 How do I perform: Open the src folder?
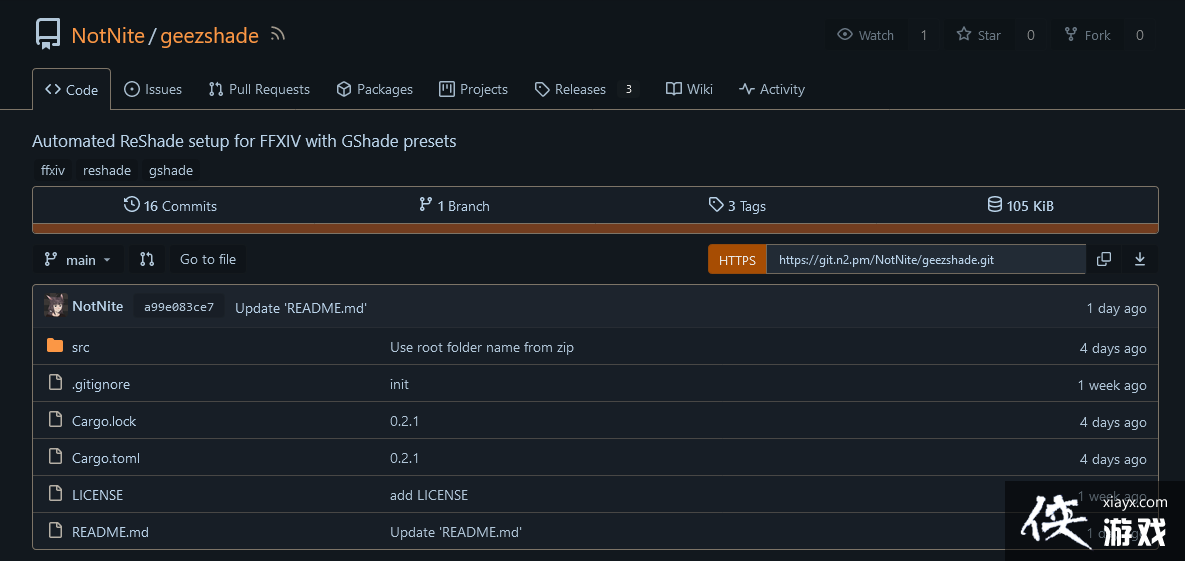coord(80,347)
